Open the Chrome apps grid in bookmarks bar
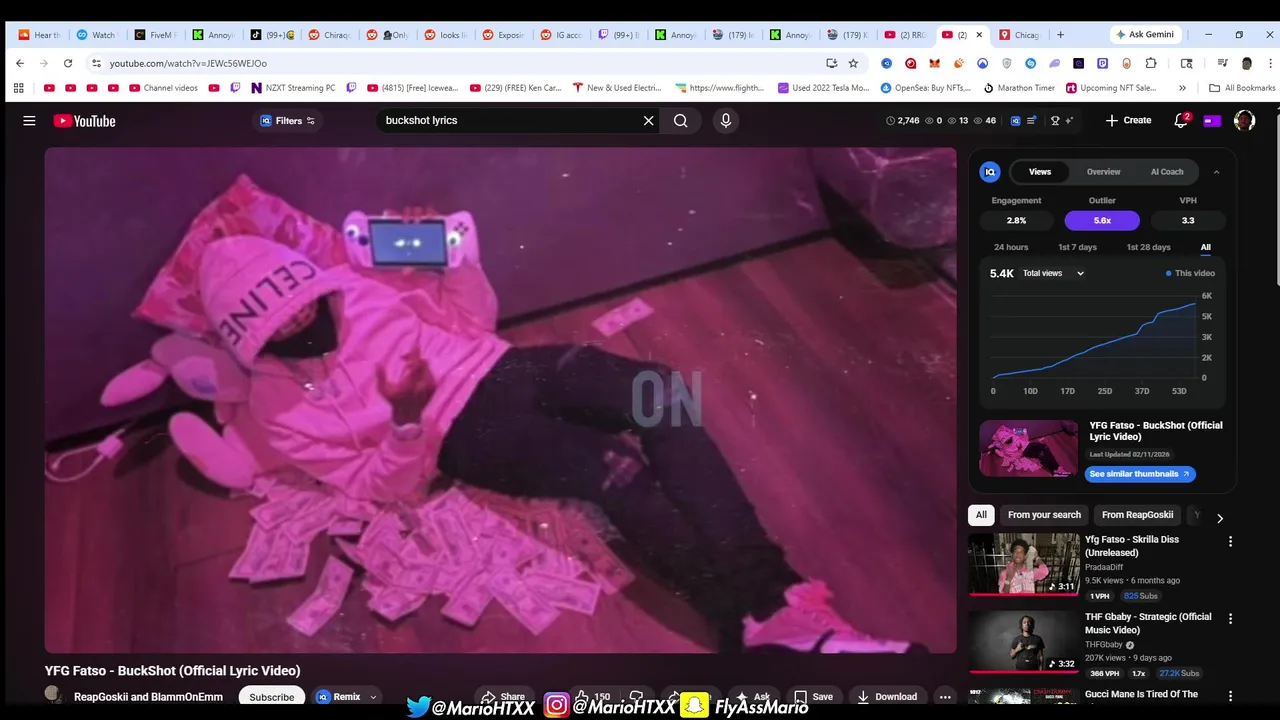1280x720 pixels. [x=18, y=88]
